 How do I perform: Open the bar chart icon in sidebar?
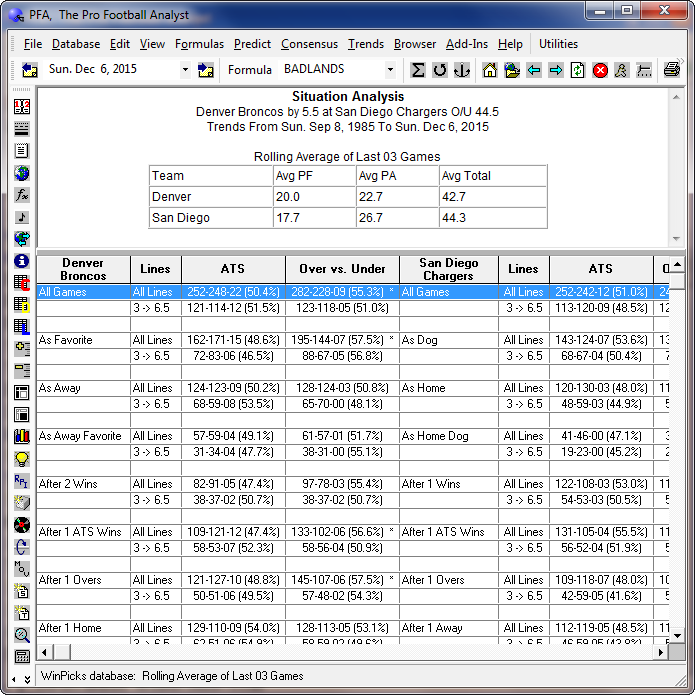[22, 437]
